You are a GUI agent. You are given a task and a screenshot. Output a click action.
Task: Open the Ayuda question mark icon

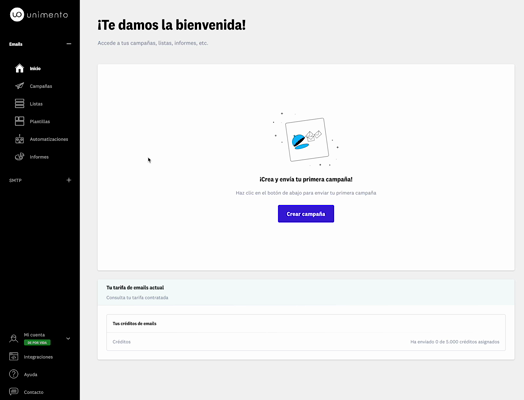pyautogui.click(x=14, y=374)
